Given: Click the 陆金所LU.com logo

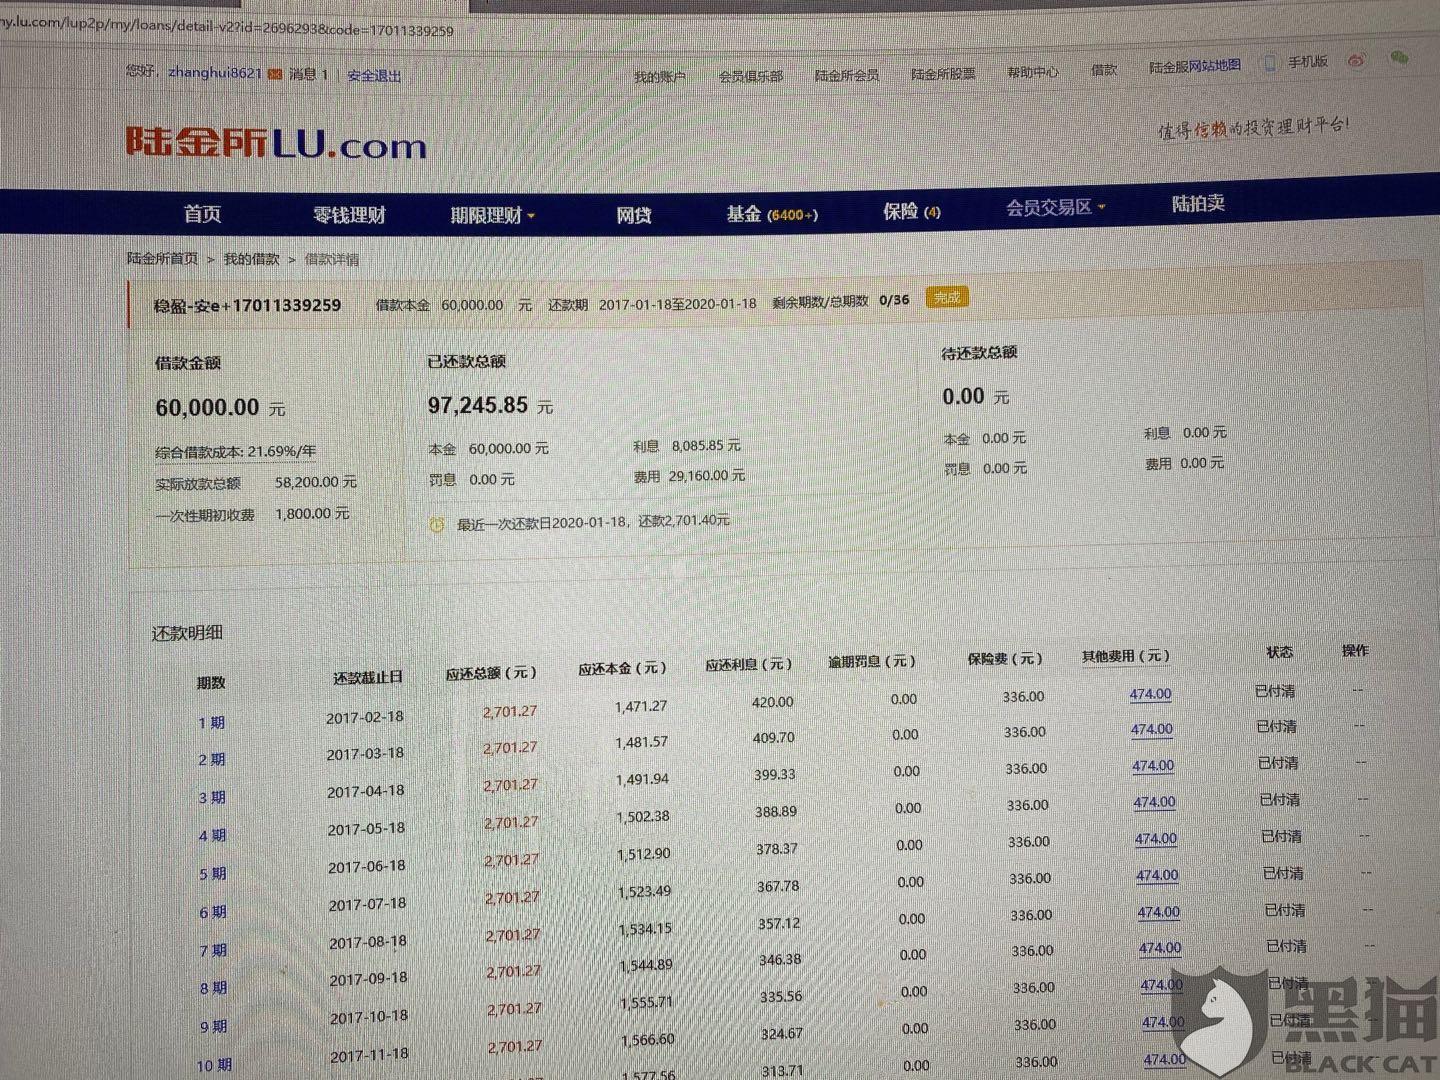Looking at the screenshot, I should [276, 143].
